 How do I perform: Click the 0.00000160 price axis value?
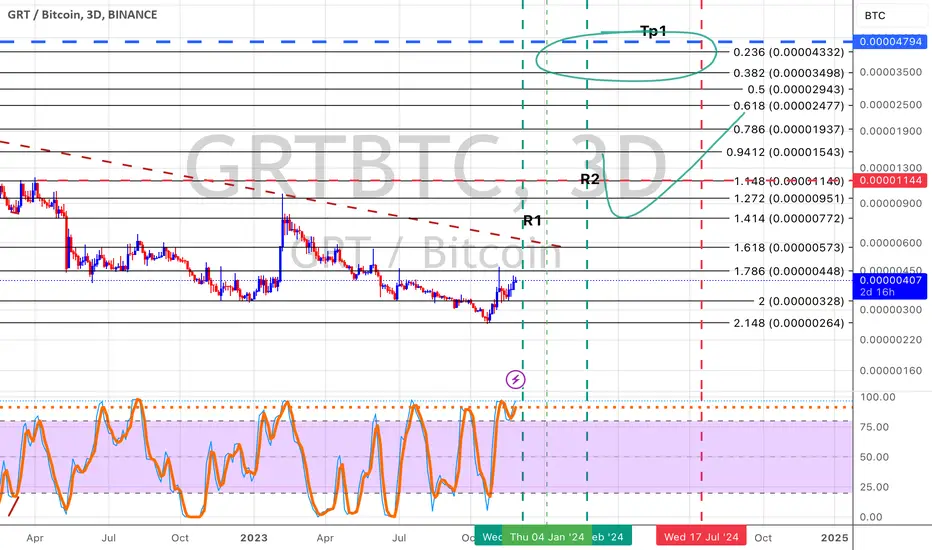click(891, 370)
